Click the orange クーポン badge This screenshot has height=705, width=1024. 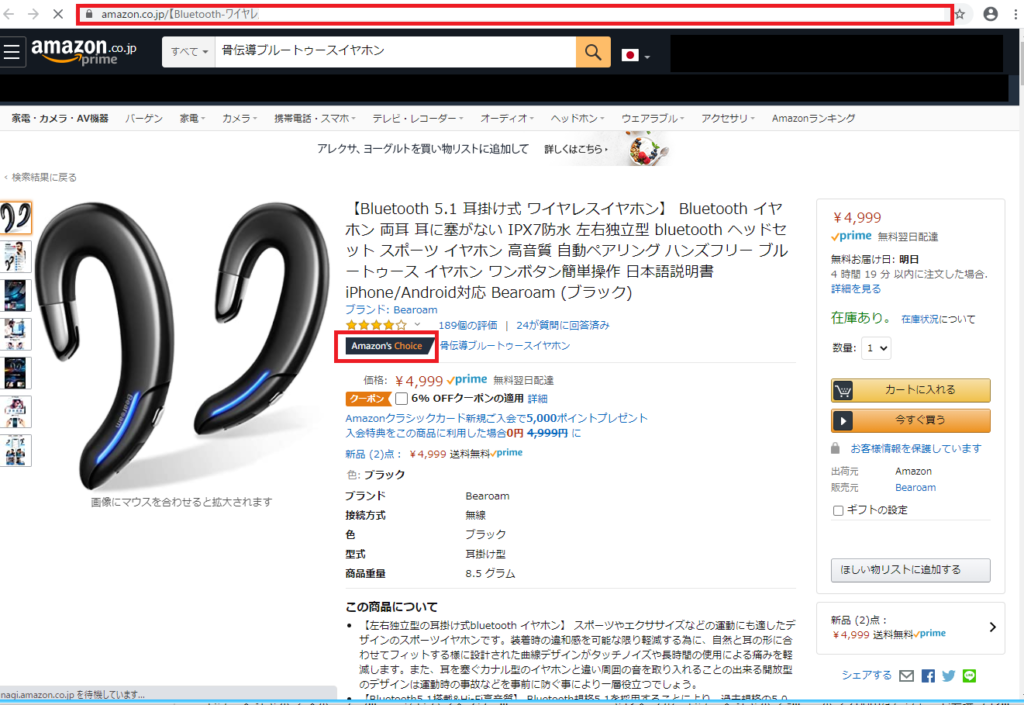368,398
